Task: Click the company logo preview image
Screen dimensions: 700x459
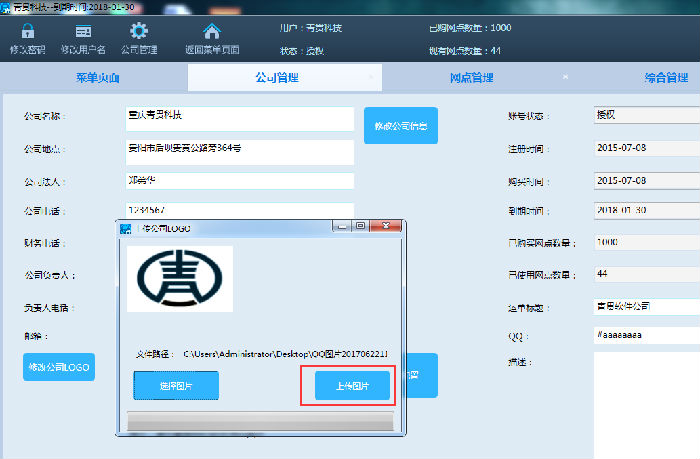Action: click(179, 279)
